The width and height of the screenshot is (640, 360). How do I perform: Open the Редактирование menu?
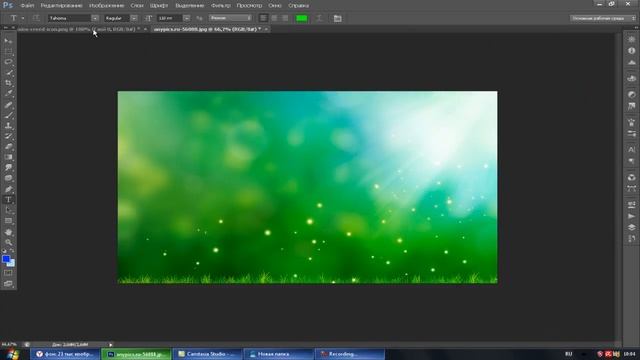coord(61,6)
